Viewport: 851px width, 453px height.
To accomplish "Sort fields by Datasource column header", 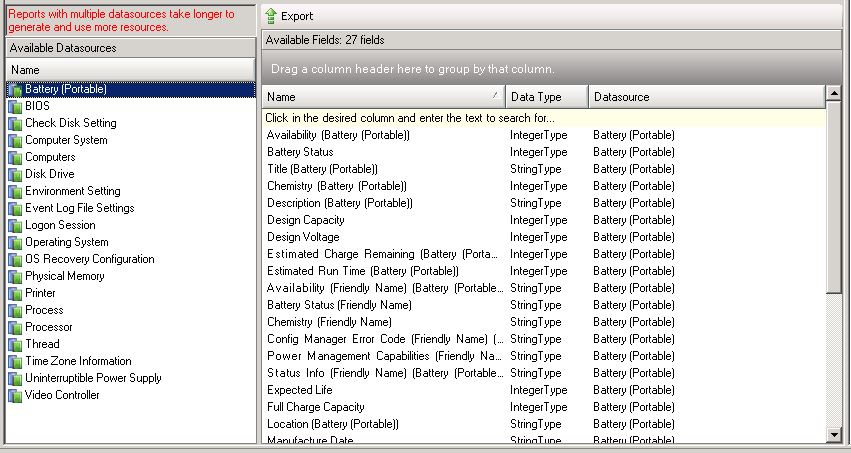I will click(x=707, y=97).
